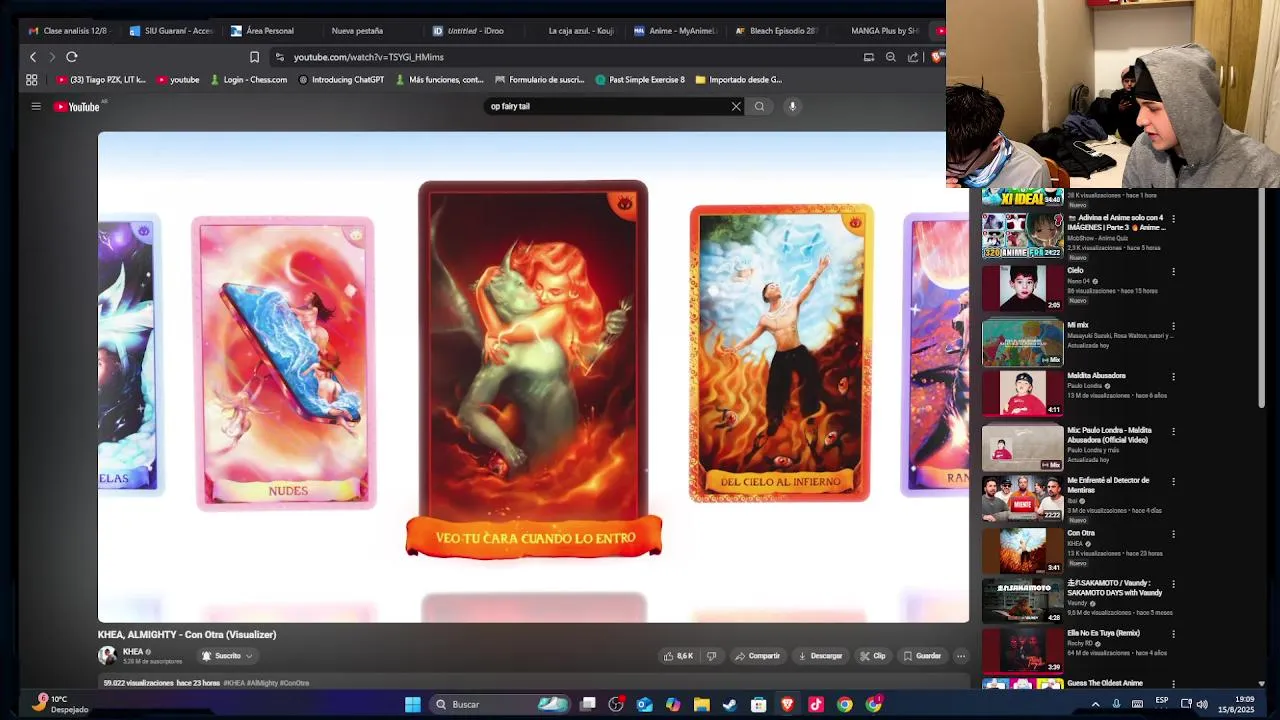Open the YouTube guide hamburger menu
This screenshot has width=1280, height=720.
(x=36, y=106)
